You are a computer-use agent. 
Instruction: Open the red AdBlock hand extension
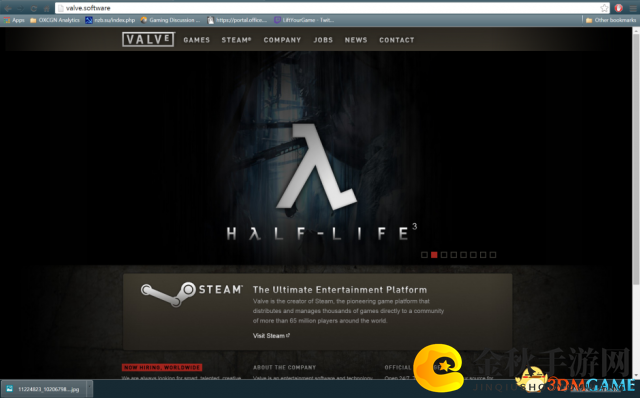pyautogui.click(x=618, y=8)
